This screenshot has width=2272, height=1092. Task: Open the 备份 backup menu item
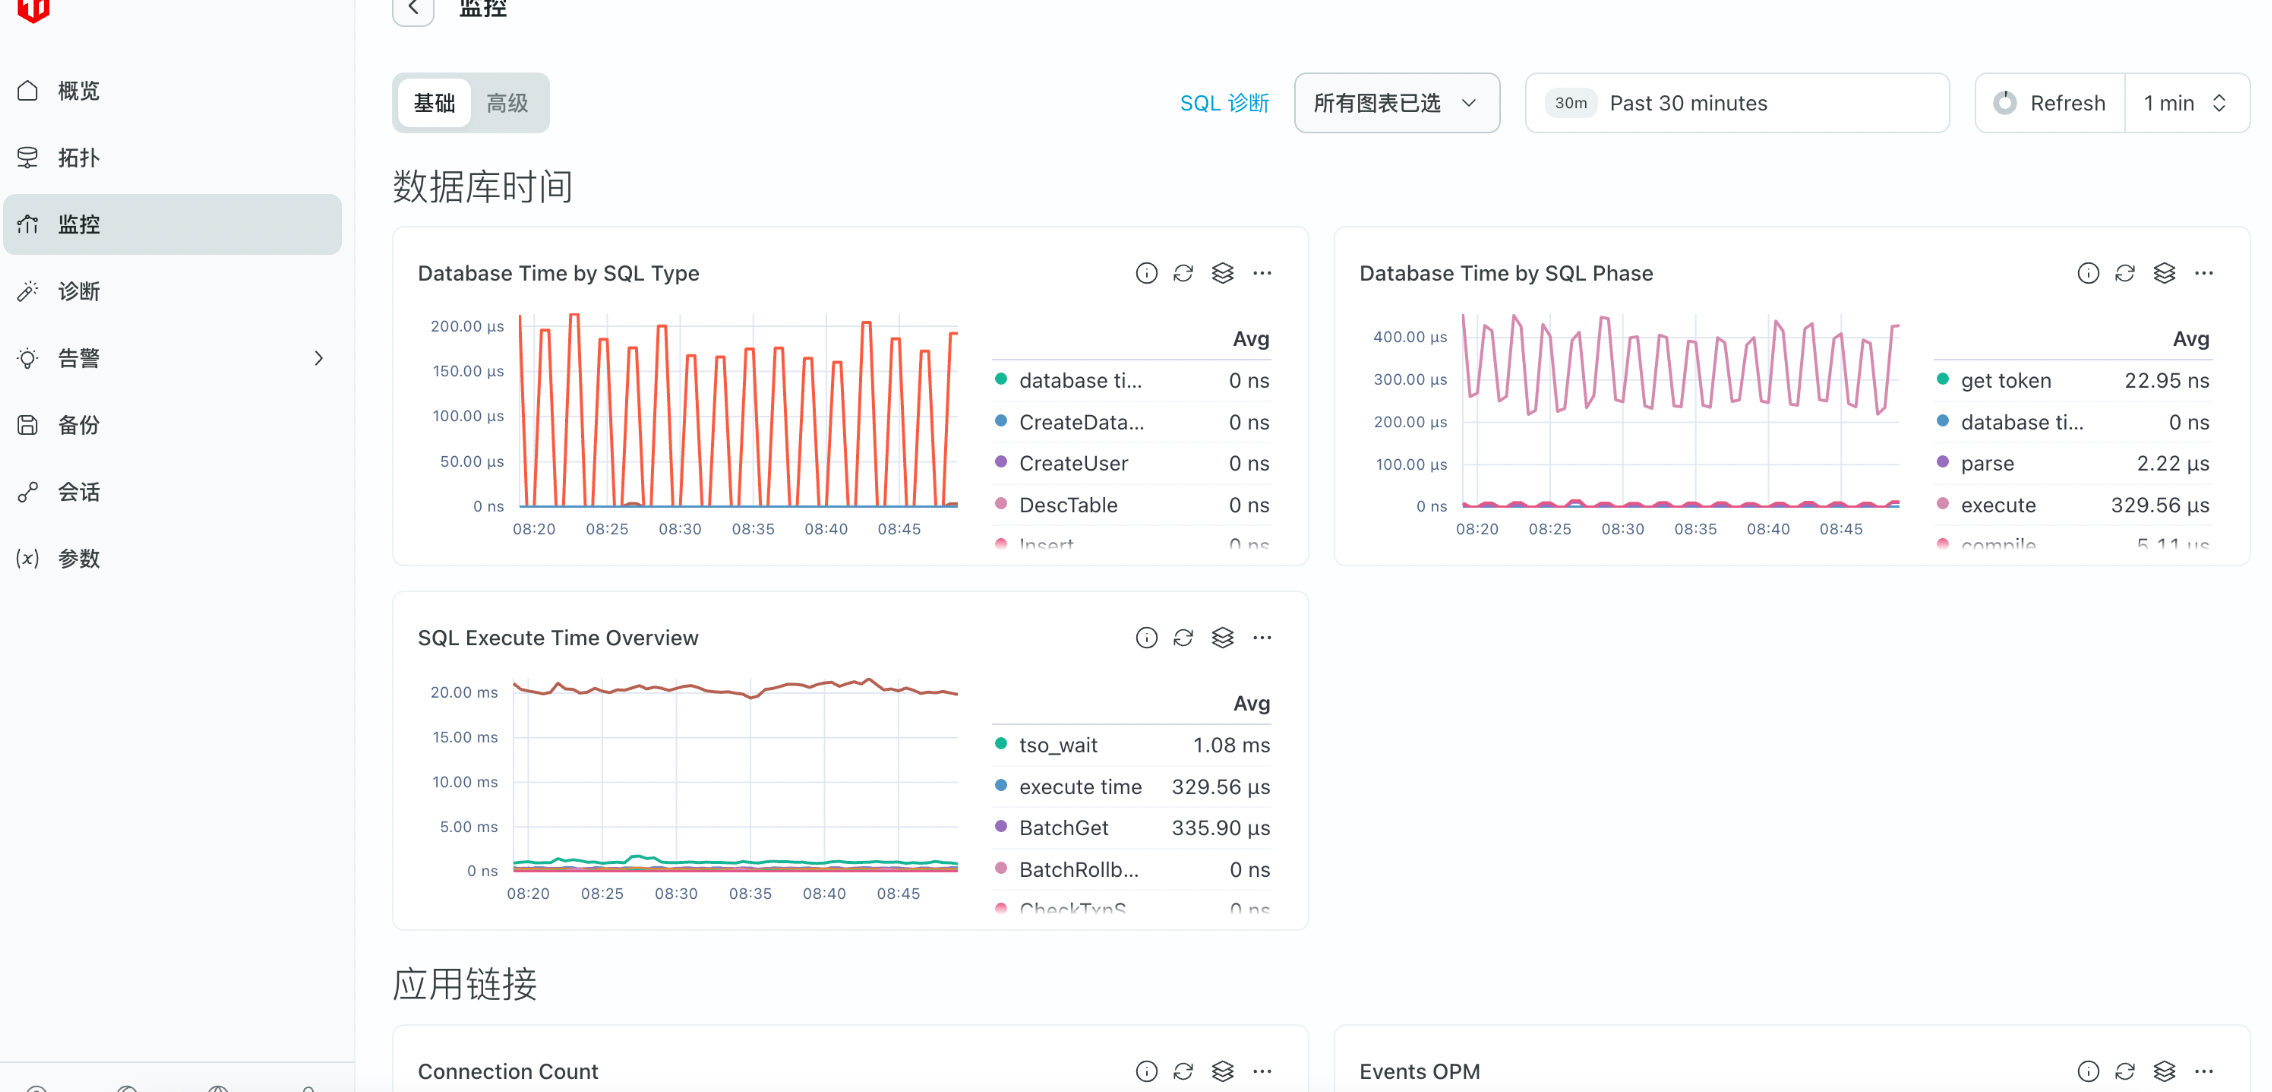[79, 425]
